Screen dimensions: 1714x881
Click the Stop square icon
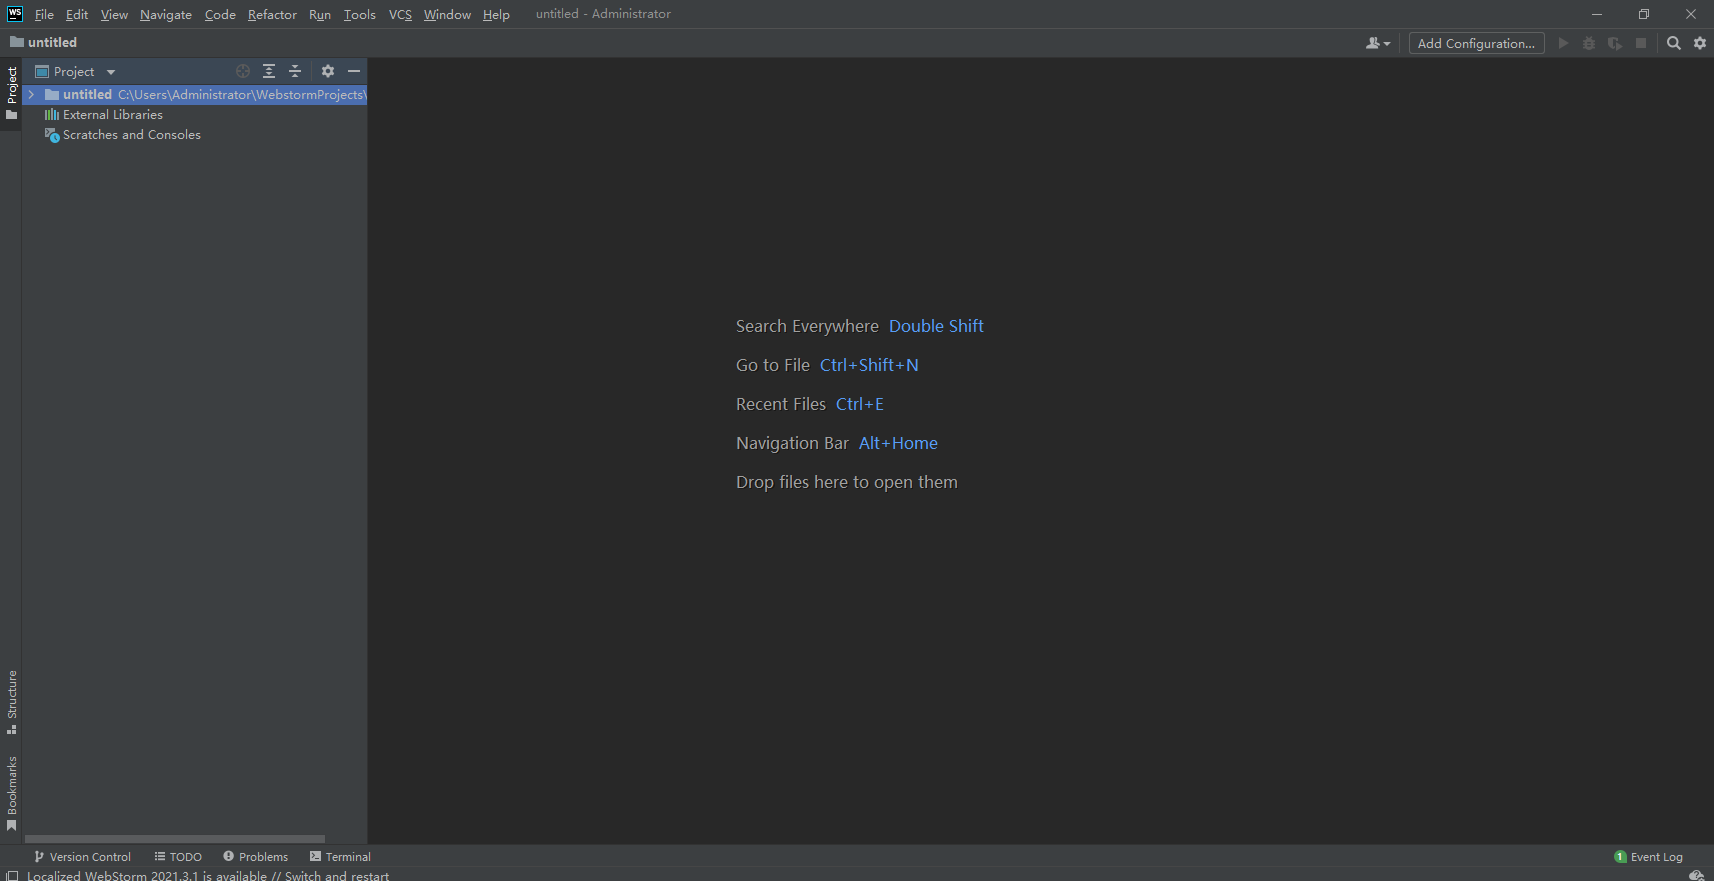click(x=1641, y=43)
